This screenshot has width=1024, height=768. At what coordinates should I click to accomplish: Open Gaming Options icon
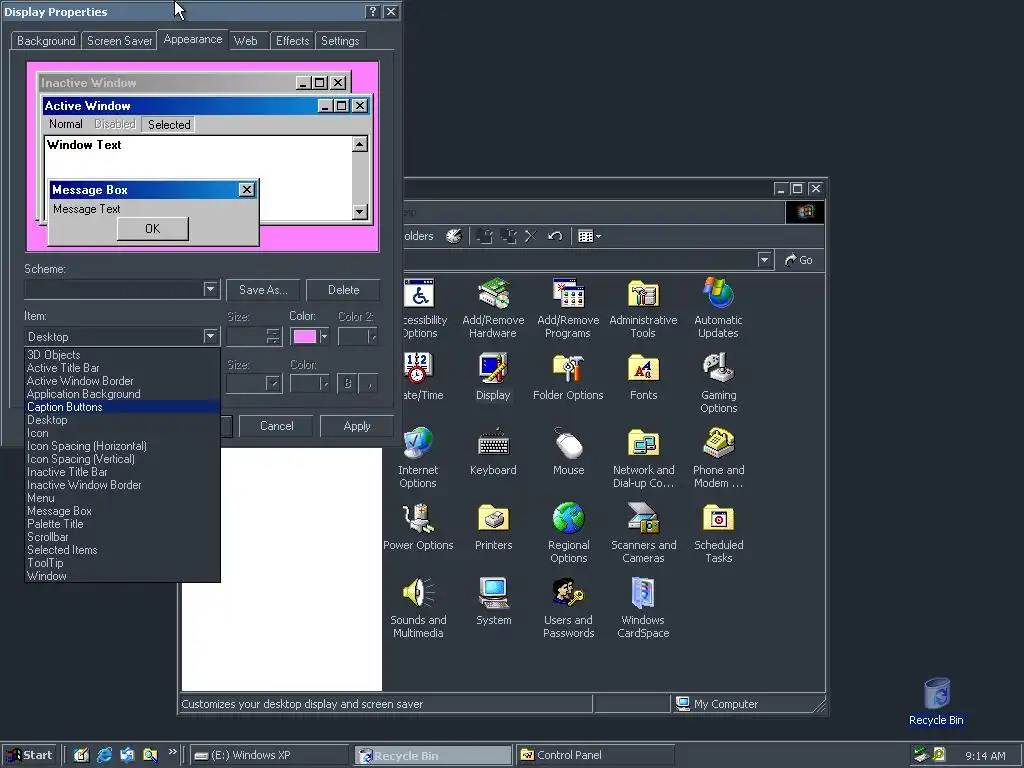click(718, 383)
